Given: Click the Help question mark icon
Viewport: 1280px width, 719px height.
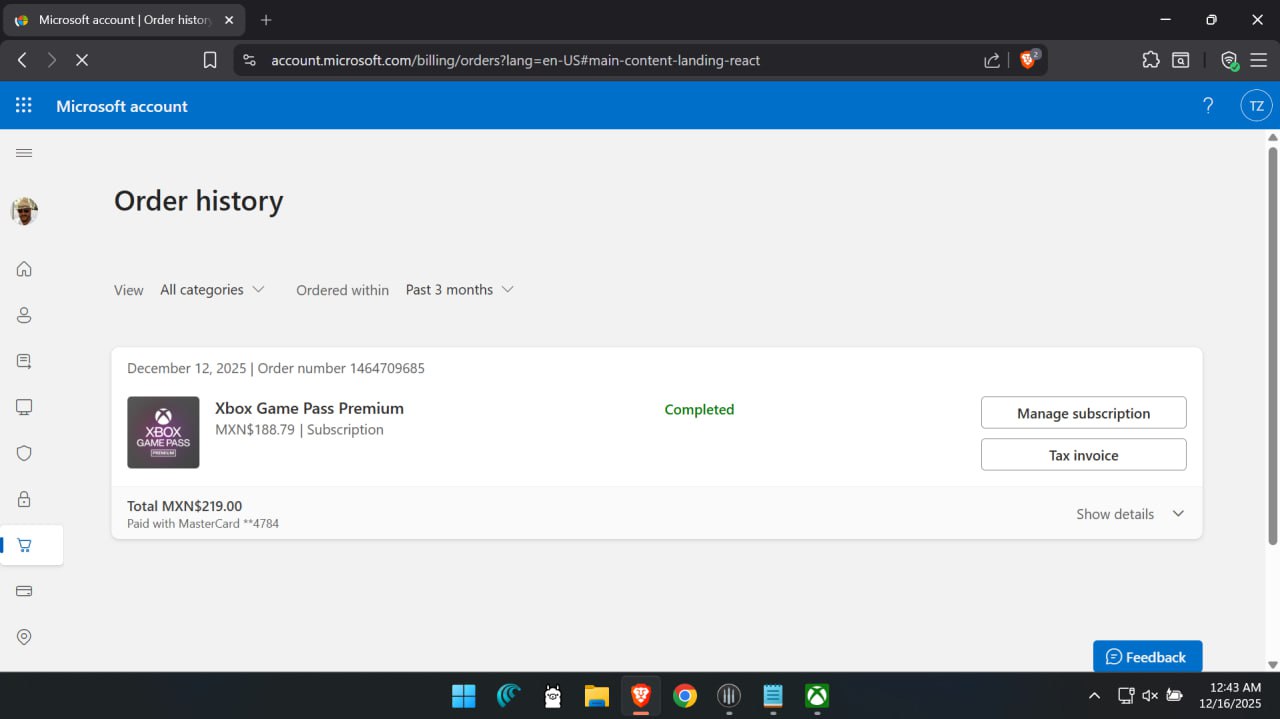Looking at the screenshot, I should click(x=1208, y=106).
